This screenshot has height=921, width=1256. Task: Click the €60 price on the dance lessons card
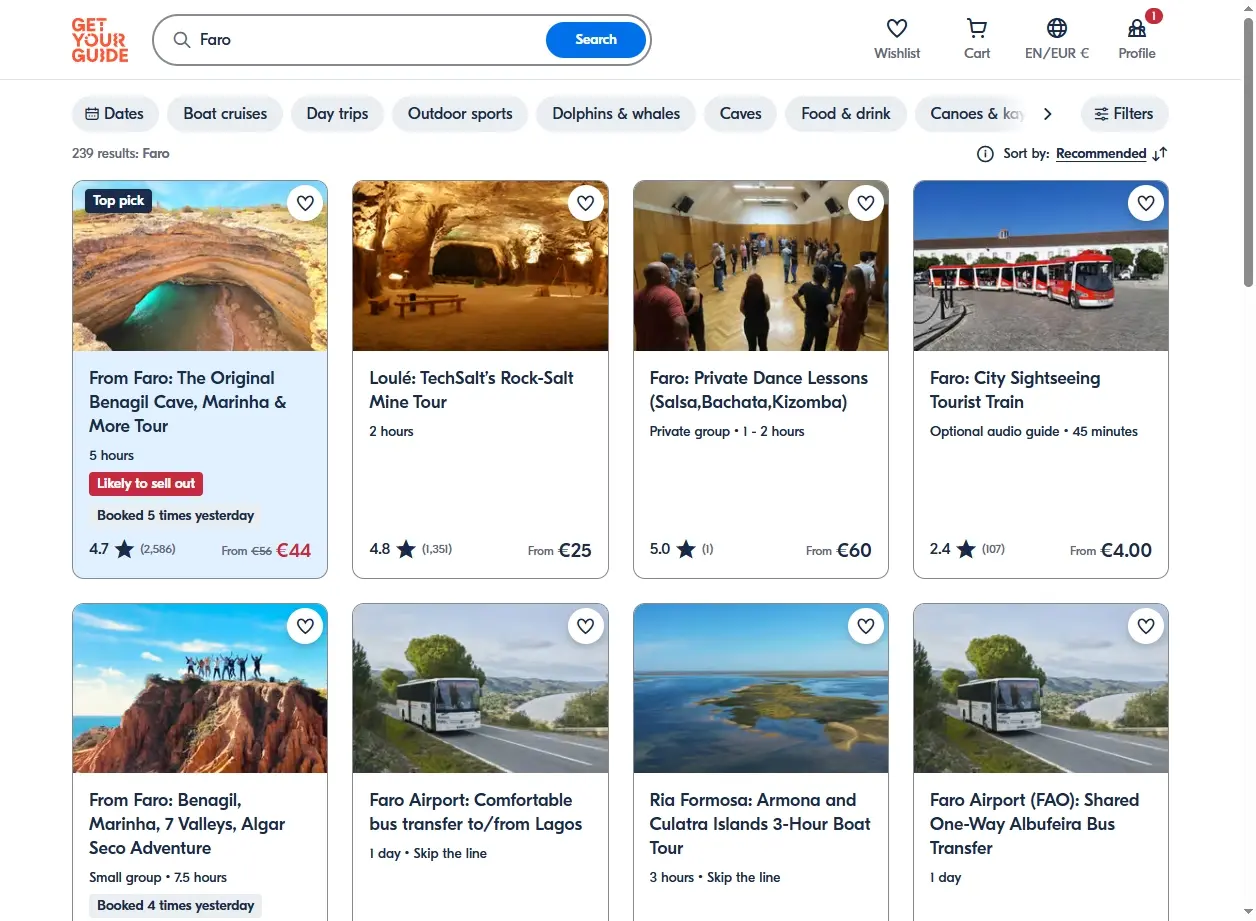854,549
